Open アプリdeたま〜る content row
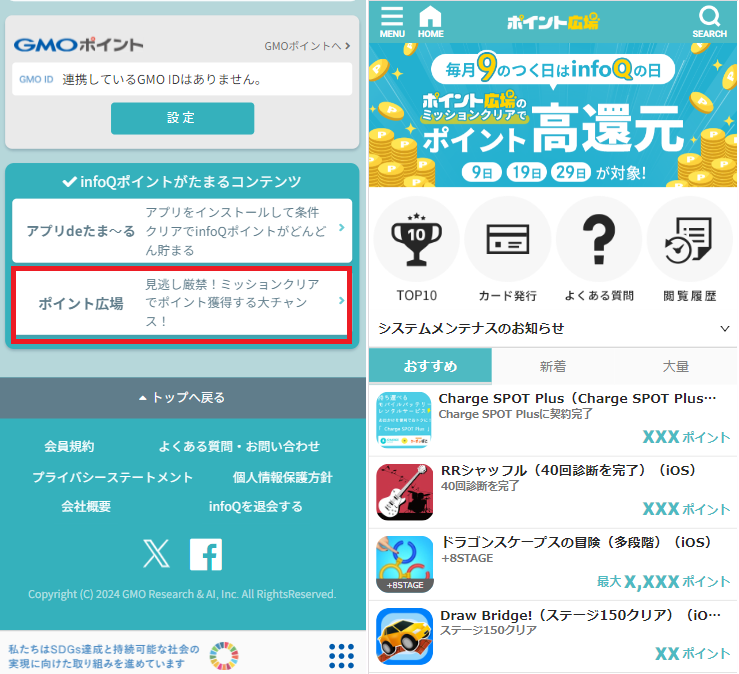Screen dimensions: 739x674 point(182,230)
